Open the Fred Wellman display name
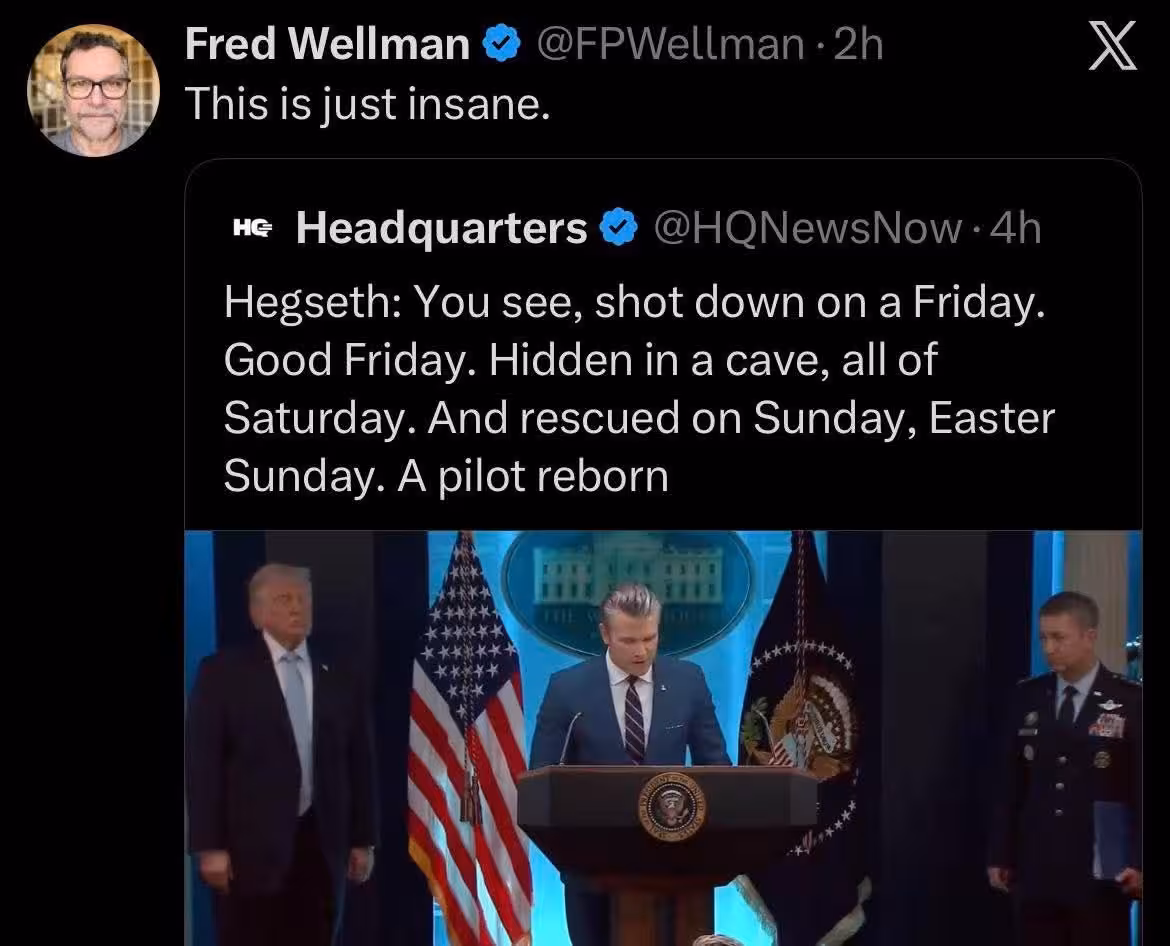This screenshot has width=1170, height=946. [327, 43]
